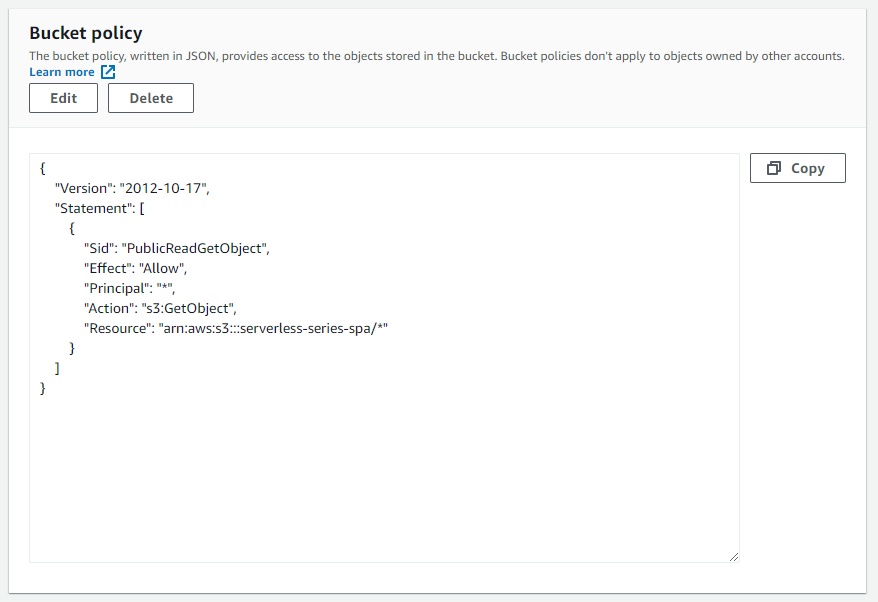The image size is (878, 602).
Task: Click the bucket policy description text
Action: point(437,56)
